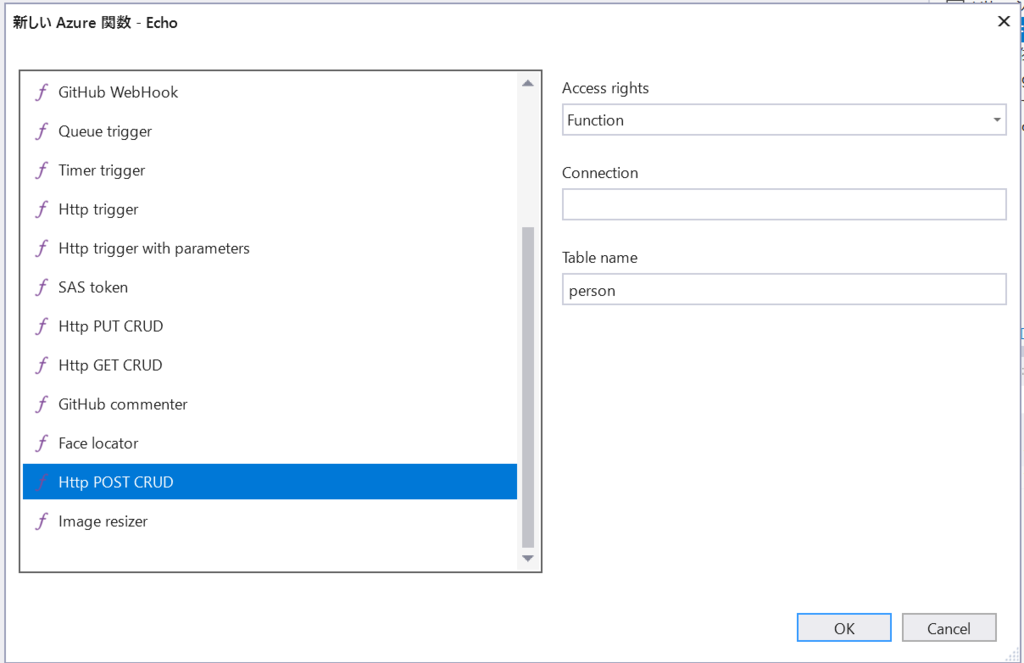Open the Access rights dropdown
The height and width of the screenshot is (663, 1024).
[x=784, y=120]
